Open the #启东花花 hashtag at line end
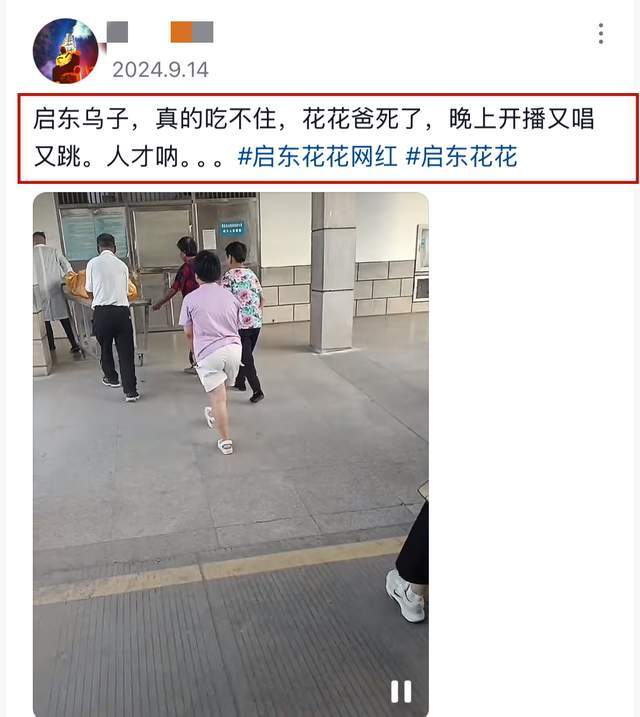 tap(462, 156)
